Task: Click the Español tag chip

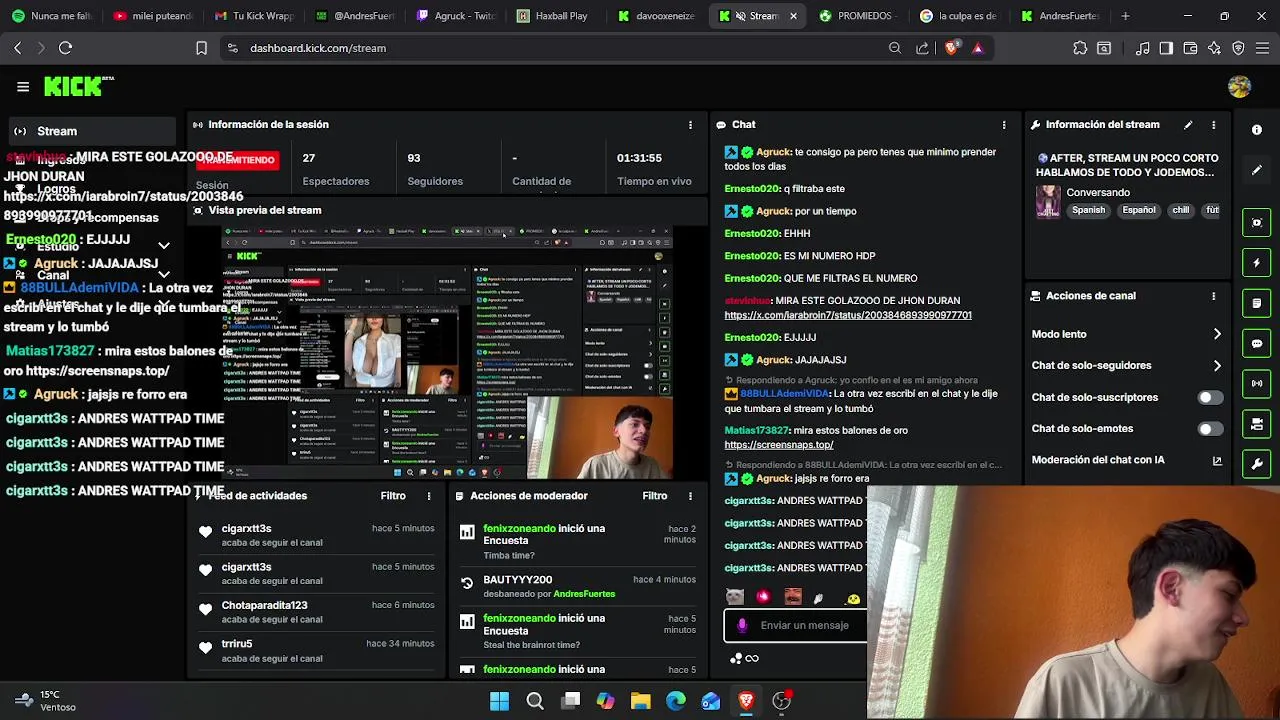Action: tap(1138, 211)
